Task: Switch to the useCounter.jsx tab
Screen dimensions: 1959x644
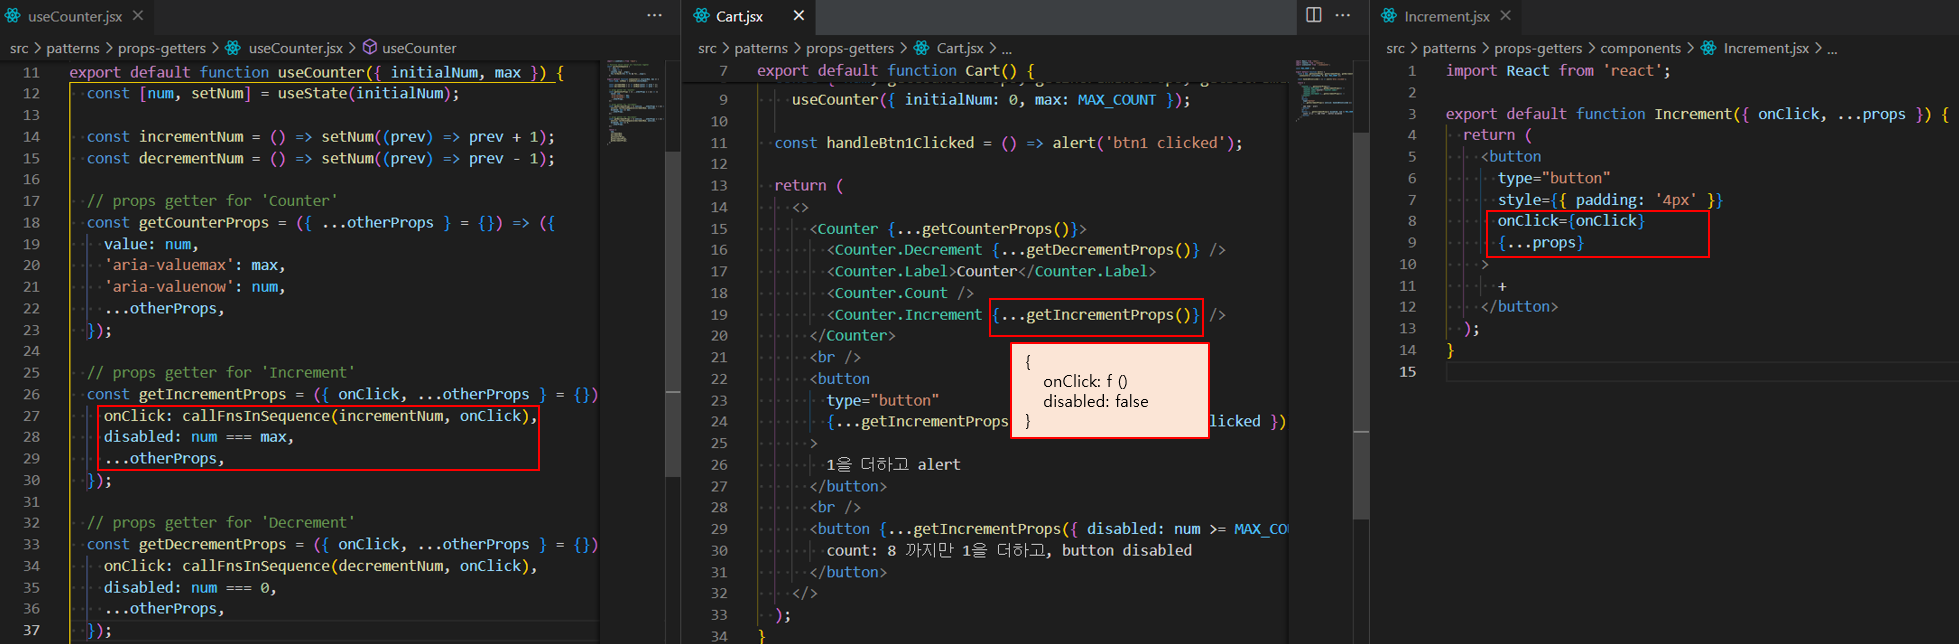Action: 75,16
